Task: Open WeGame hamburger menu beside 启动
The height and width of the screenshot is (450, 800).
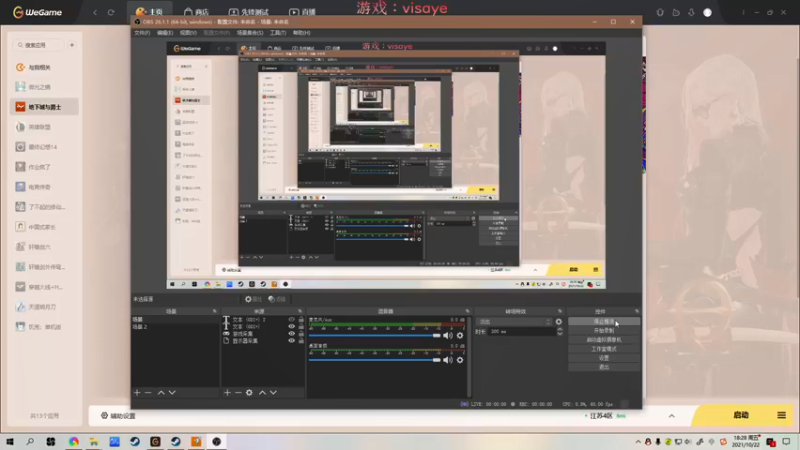Action: pos(781,415)
